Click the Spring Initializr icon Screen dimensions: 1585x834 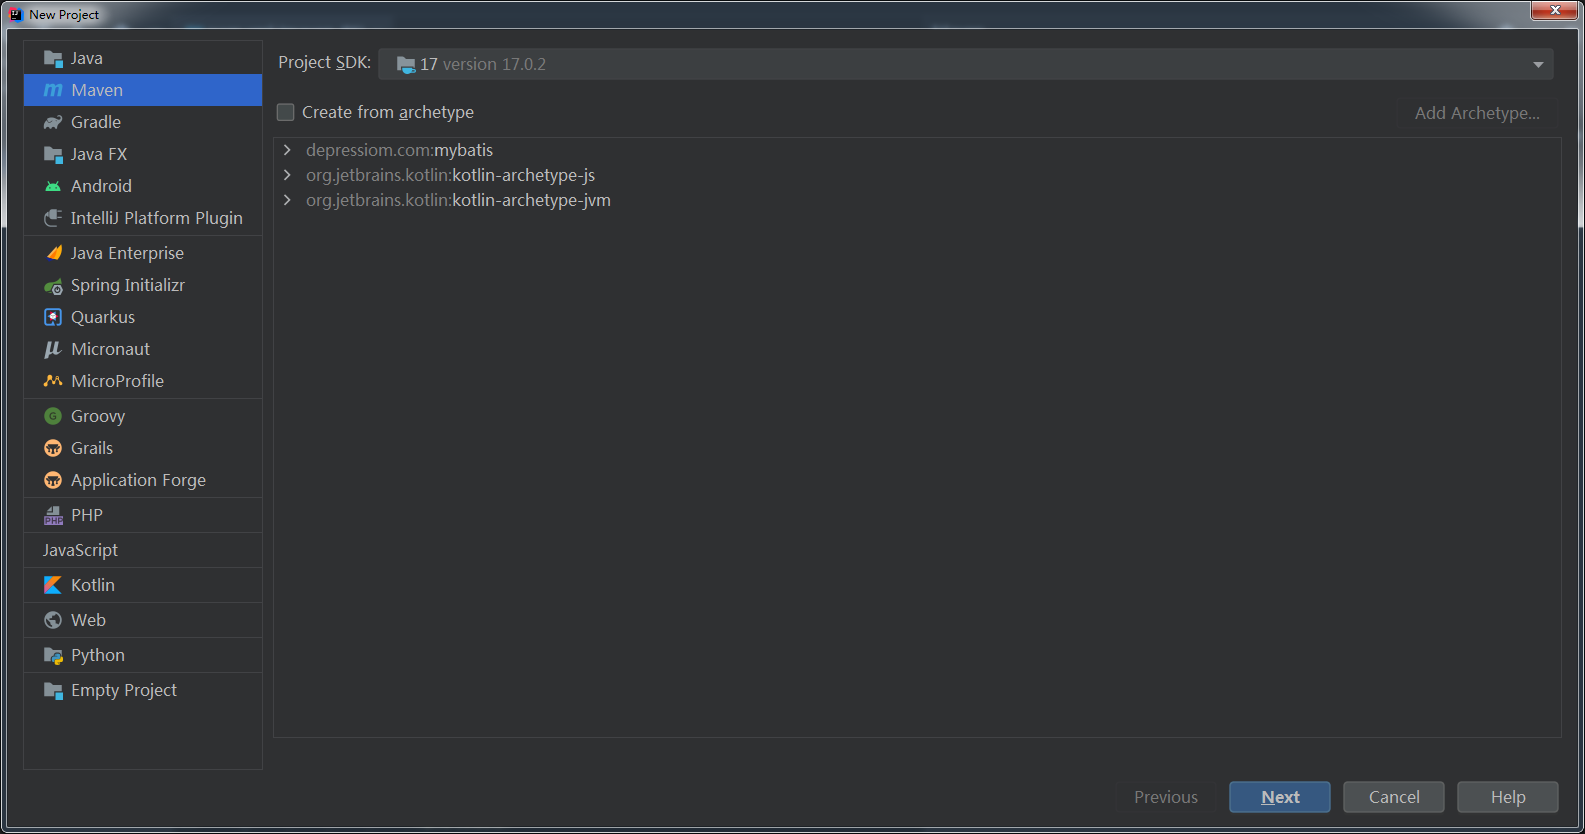[53, 286]
